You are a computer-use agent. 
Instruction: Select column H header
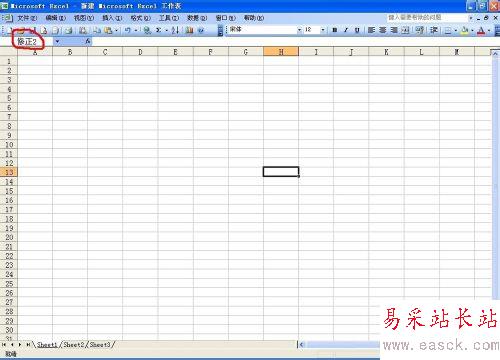(x=281, y=52)
